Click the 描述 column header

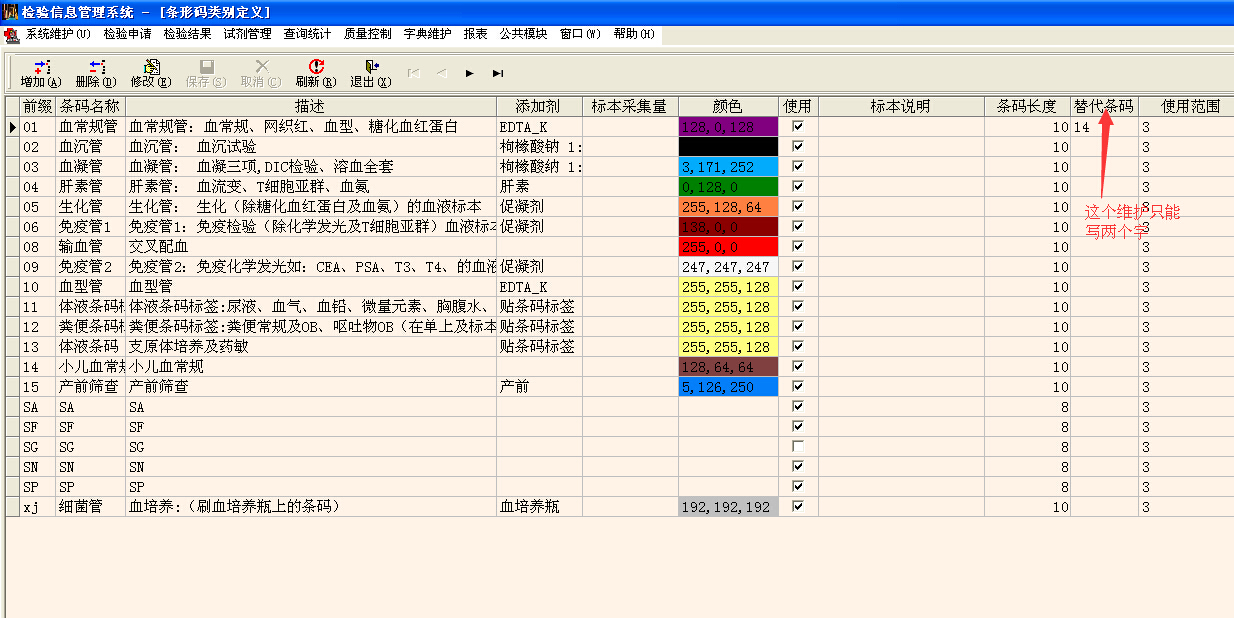pyautogui.click(x=311, y=107)
